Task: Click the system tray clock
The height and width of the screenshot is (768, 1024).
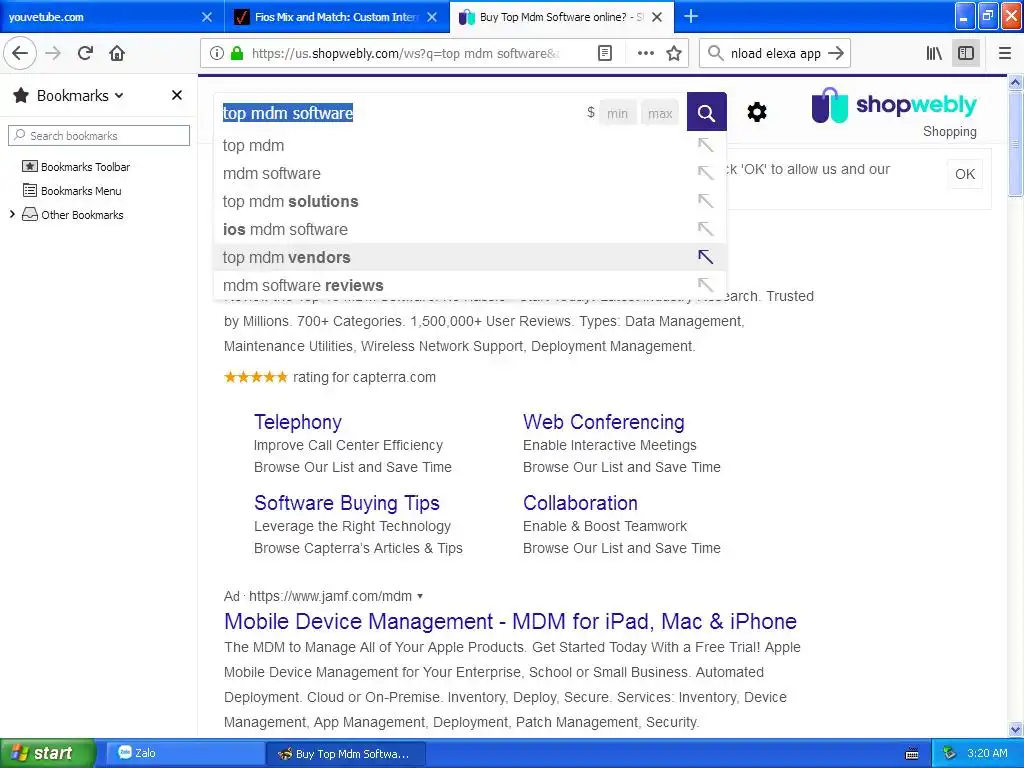Action: [x=987, y=753]
